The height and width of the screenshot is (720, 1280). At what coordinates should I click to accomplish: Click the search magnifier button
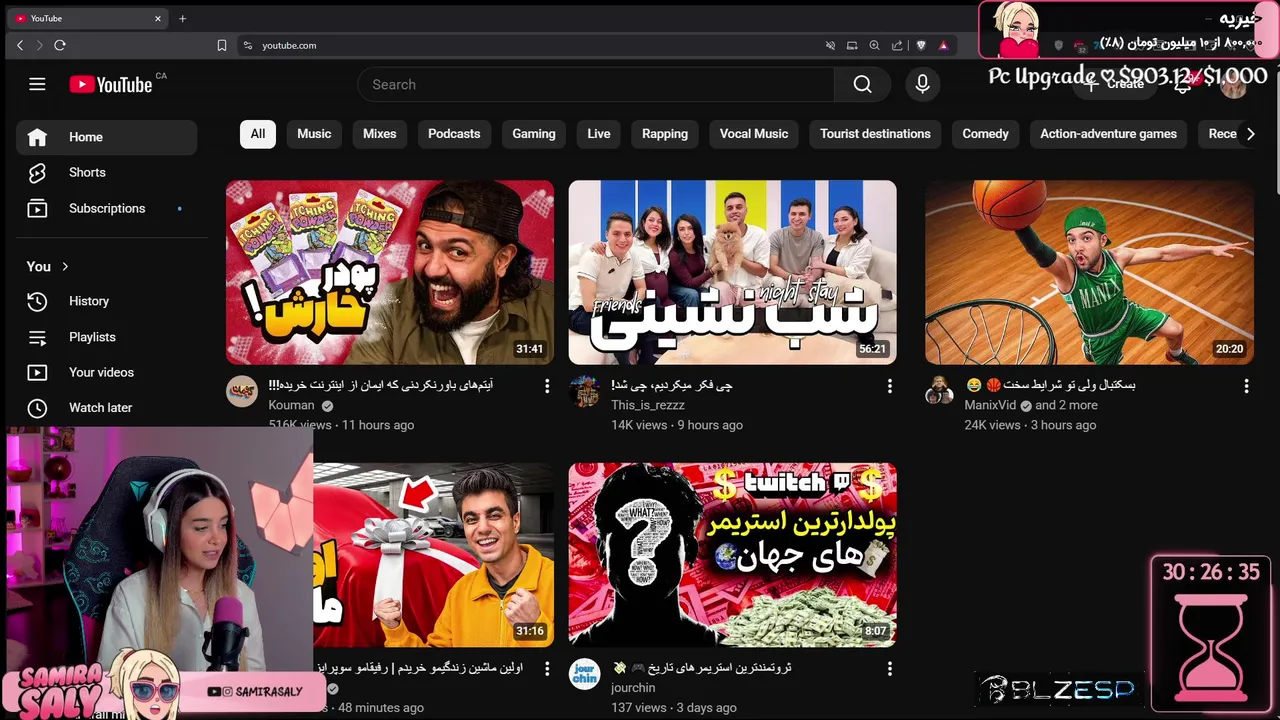point(862,85)
